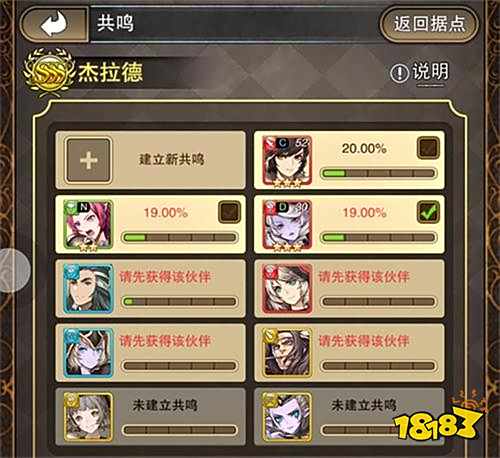This screenshot has width=500, height=458.
Task: Open the 说明 info icon
Action: pos(399,72)
